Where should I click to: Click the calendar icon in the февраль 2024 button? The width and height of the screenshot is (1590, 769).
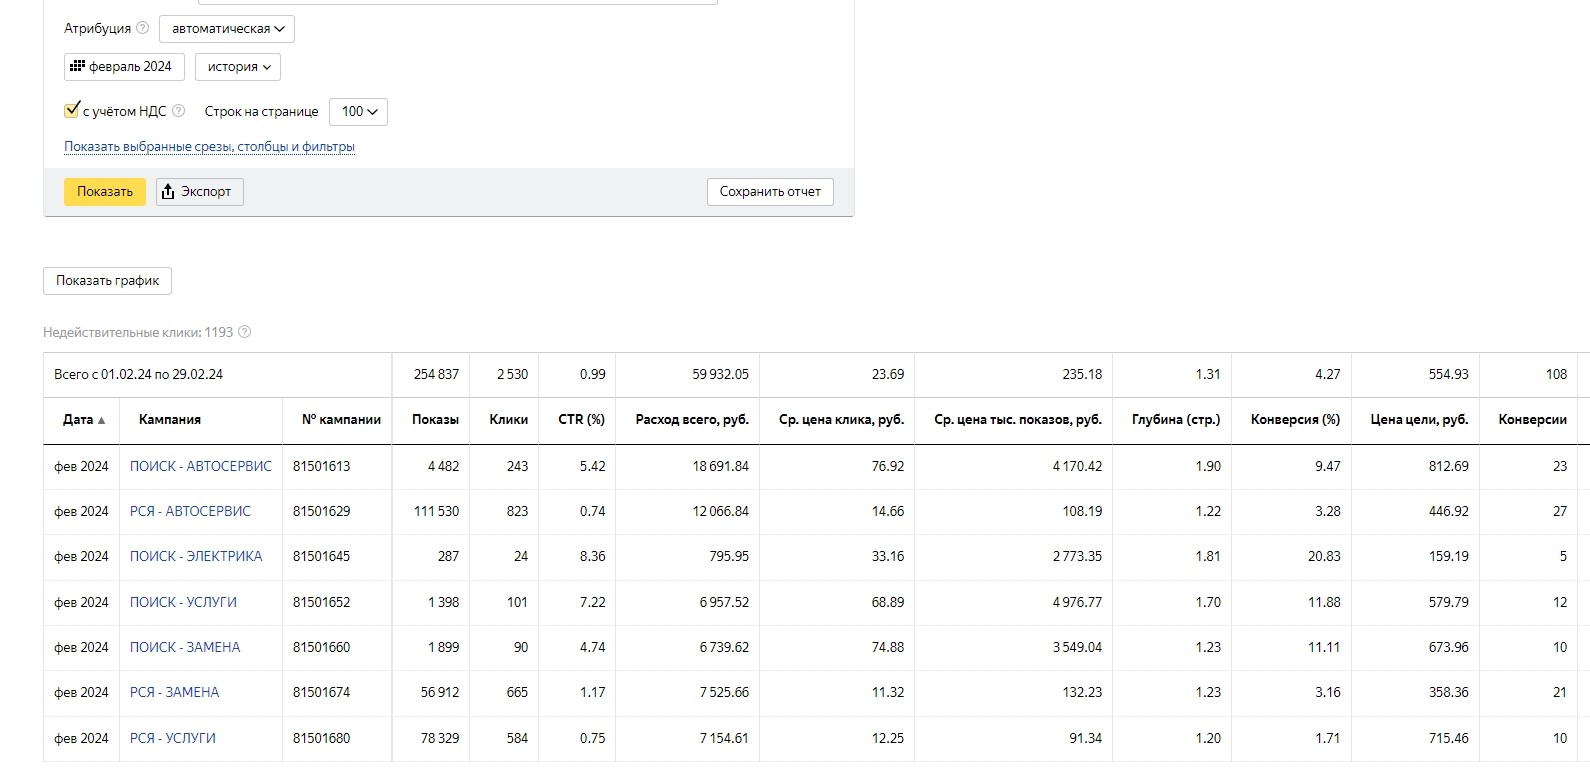tap(77, 66)
